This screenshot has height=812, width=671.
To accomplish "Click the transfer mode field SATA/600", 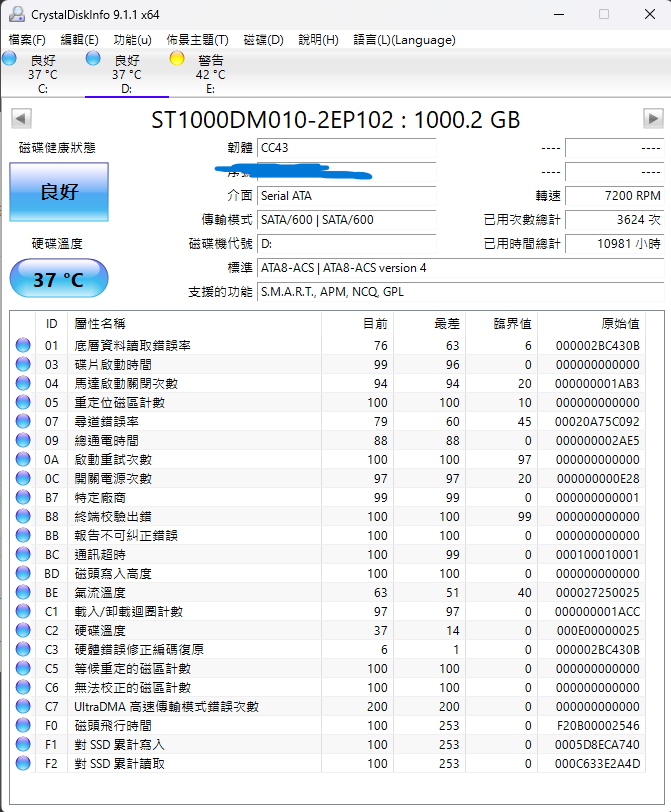I will (346, 220).
